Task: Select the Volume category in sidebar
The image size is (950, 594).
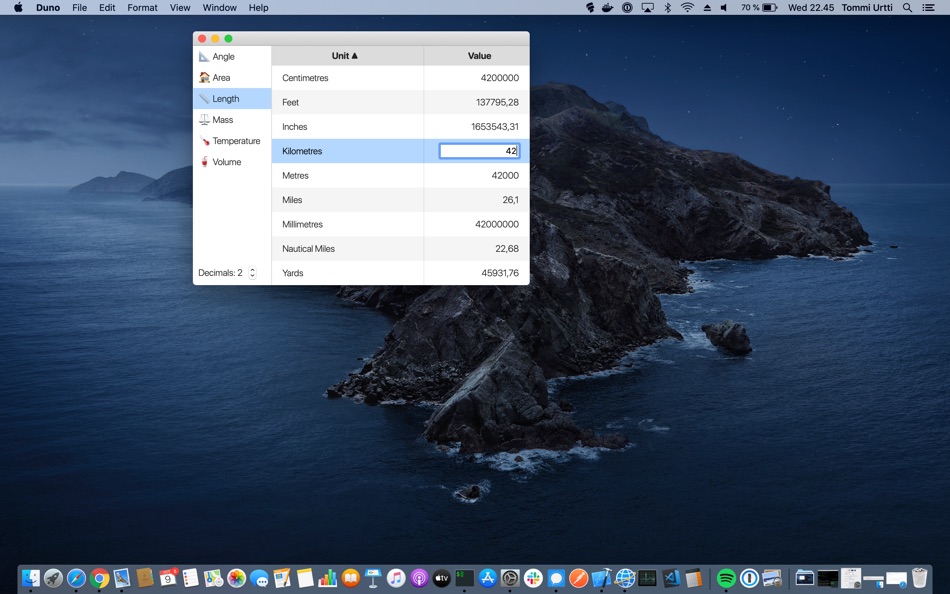Action: [x=226, y=162]
